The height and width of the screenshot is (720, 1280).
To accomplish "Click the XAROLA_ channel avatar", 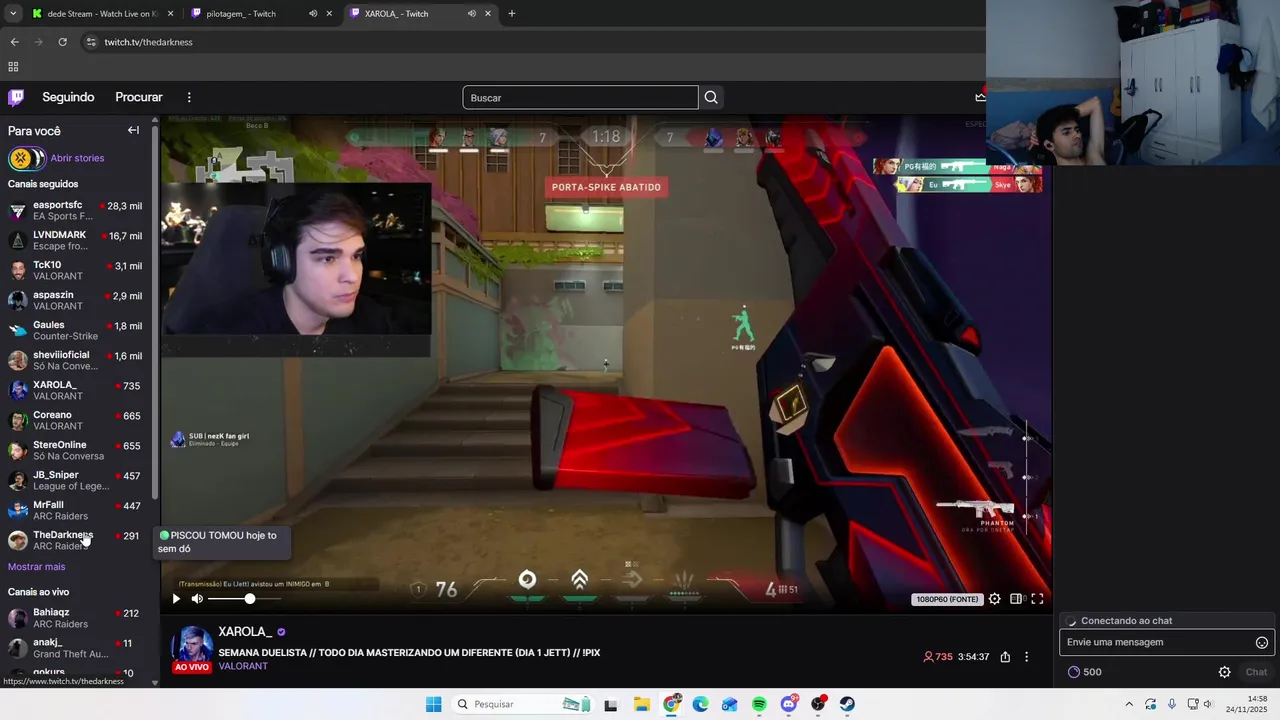I will pos(192,648).
